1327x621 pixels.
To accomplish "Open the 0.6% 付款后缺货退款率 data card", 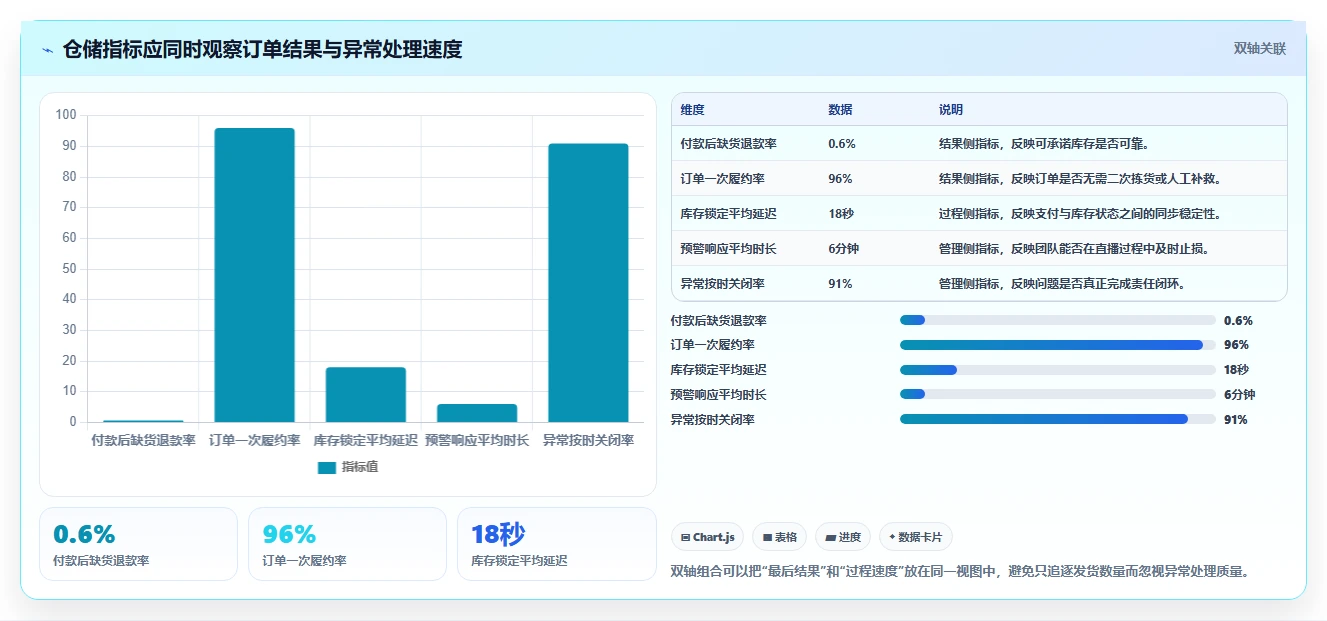I will click(138, 544).
